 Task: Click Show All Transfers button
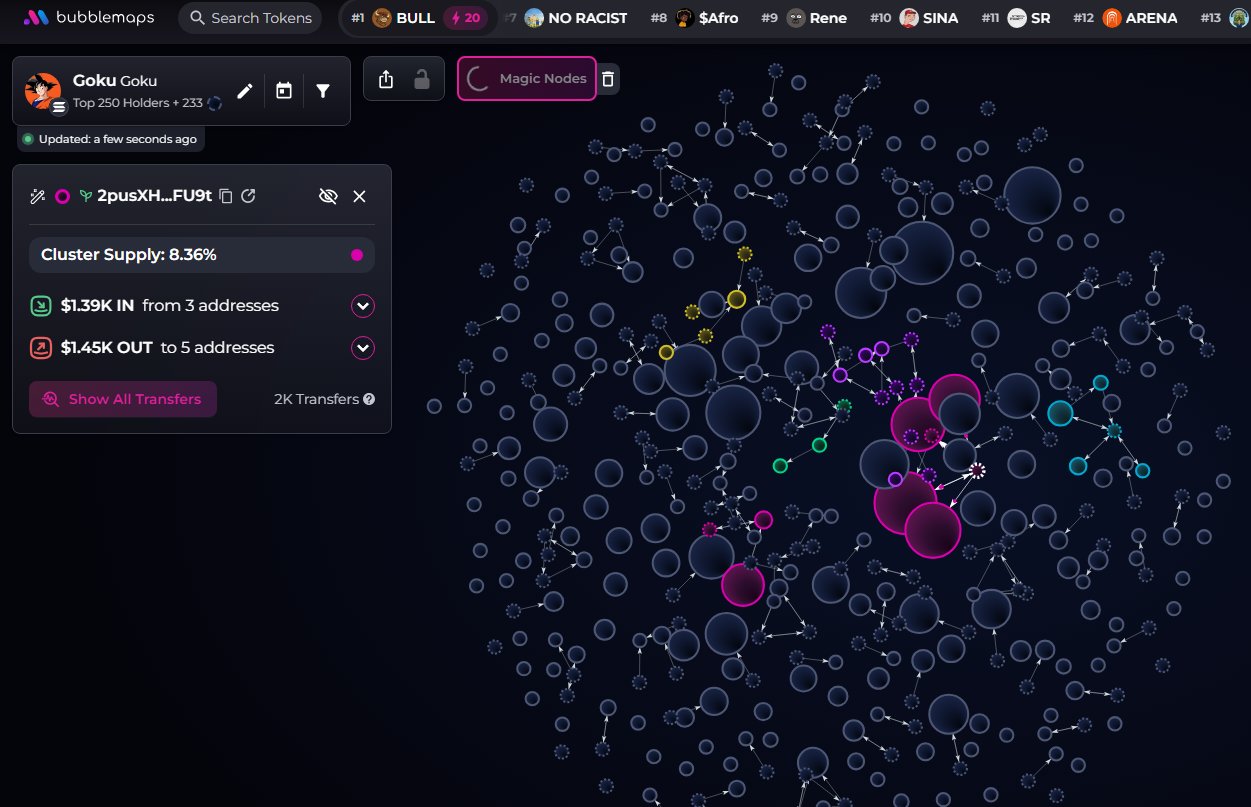[123, 399]
